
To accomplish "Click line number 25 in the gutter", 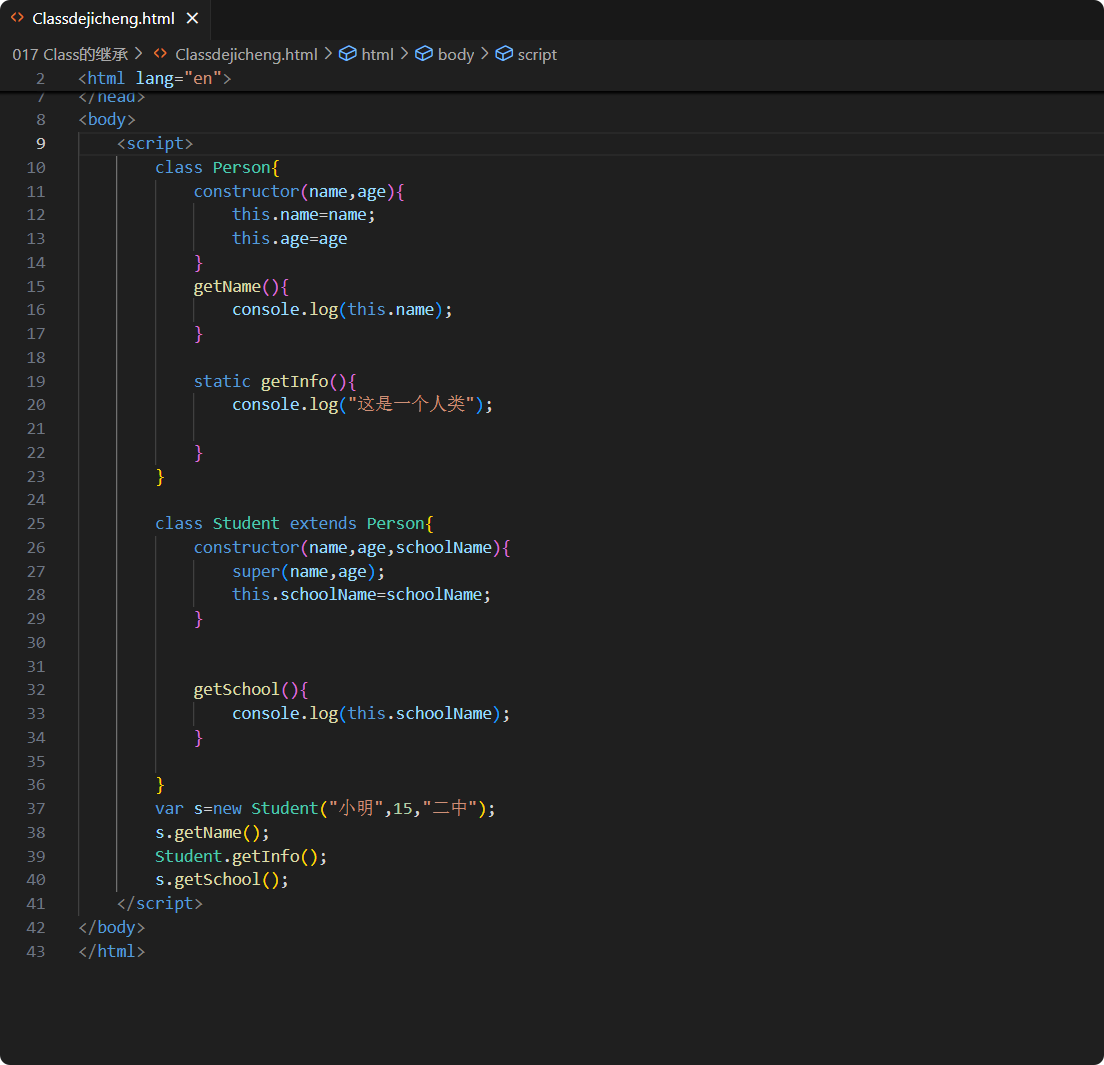I will point(36,523).
